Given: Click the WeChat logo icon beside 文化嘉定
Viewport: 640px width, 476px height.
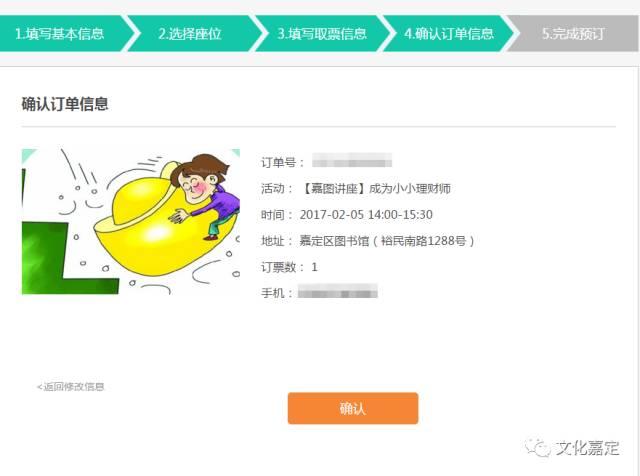Looking at the screenshot, I should pyautogui.click(x=538, y=448).
